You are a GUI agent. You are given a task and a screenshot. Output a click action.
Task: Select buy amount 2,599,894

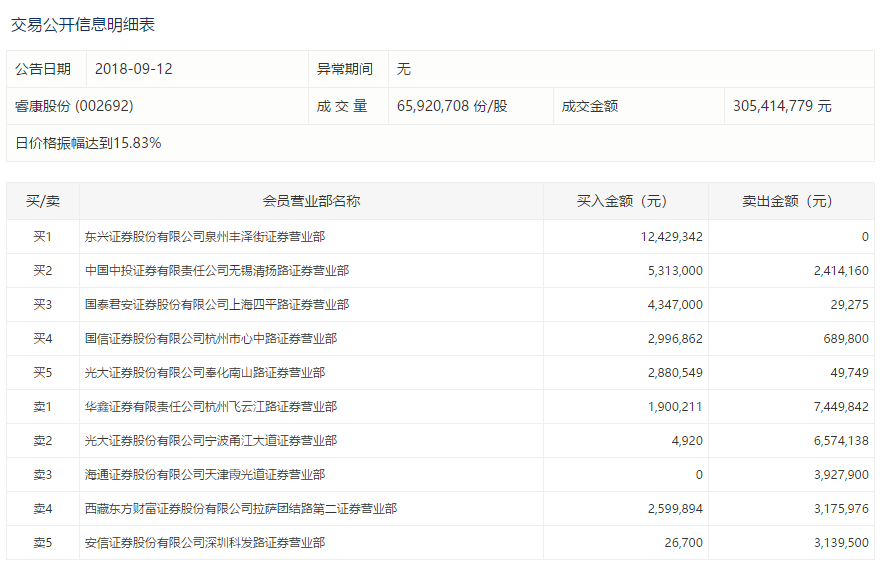click(675, 509)
